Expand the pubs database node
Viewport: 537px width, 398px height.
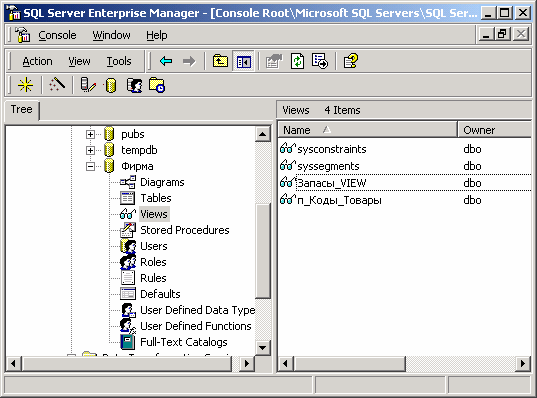[x=90, y=134]
